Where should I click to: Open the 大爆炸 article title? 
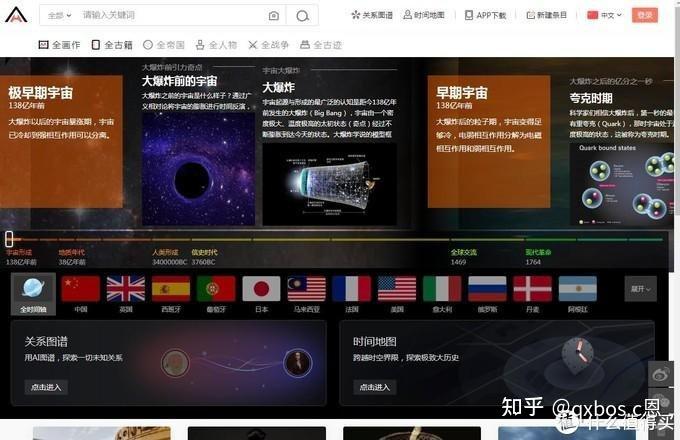pos(278,87)
